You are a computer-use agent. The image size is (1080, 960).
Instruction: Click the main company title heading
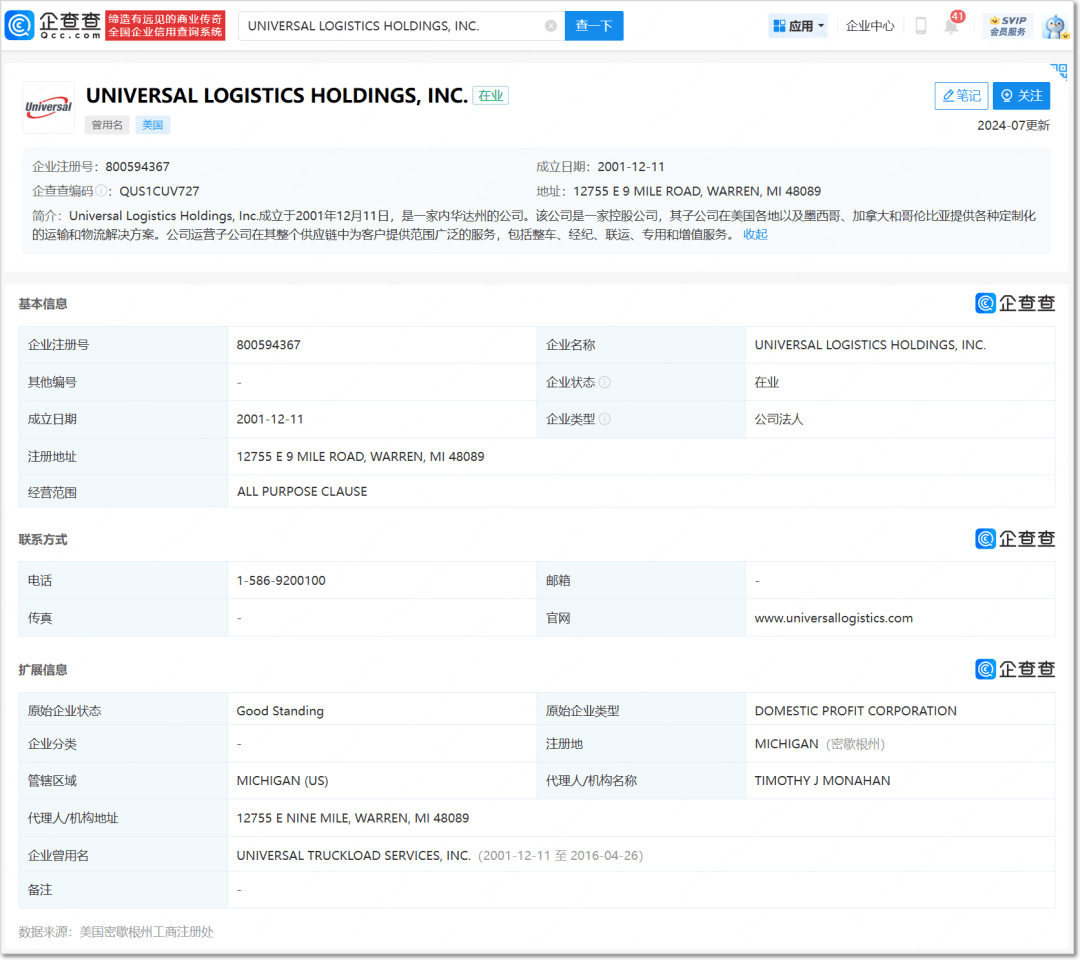(x=277, y=96)
